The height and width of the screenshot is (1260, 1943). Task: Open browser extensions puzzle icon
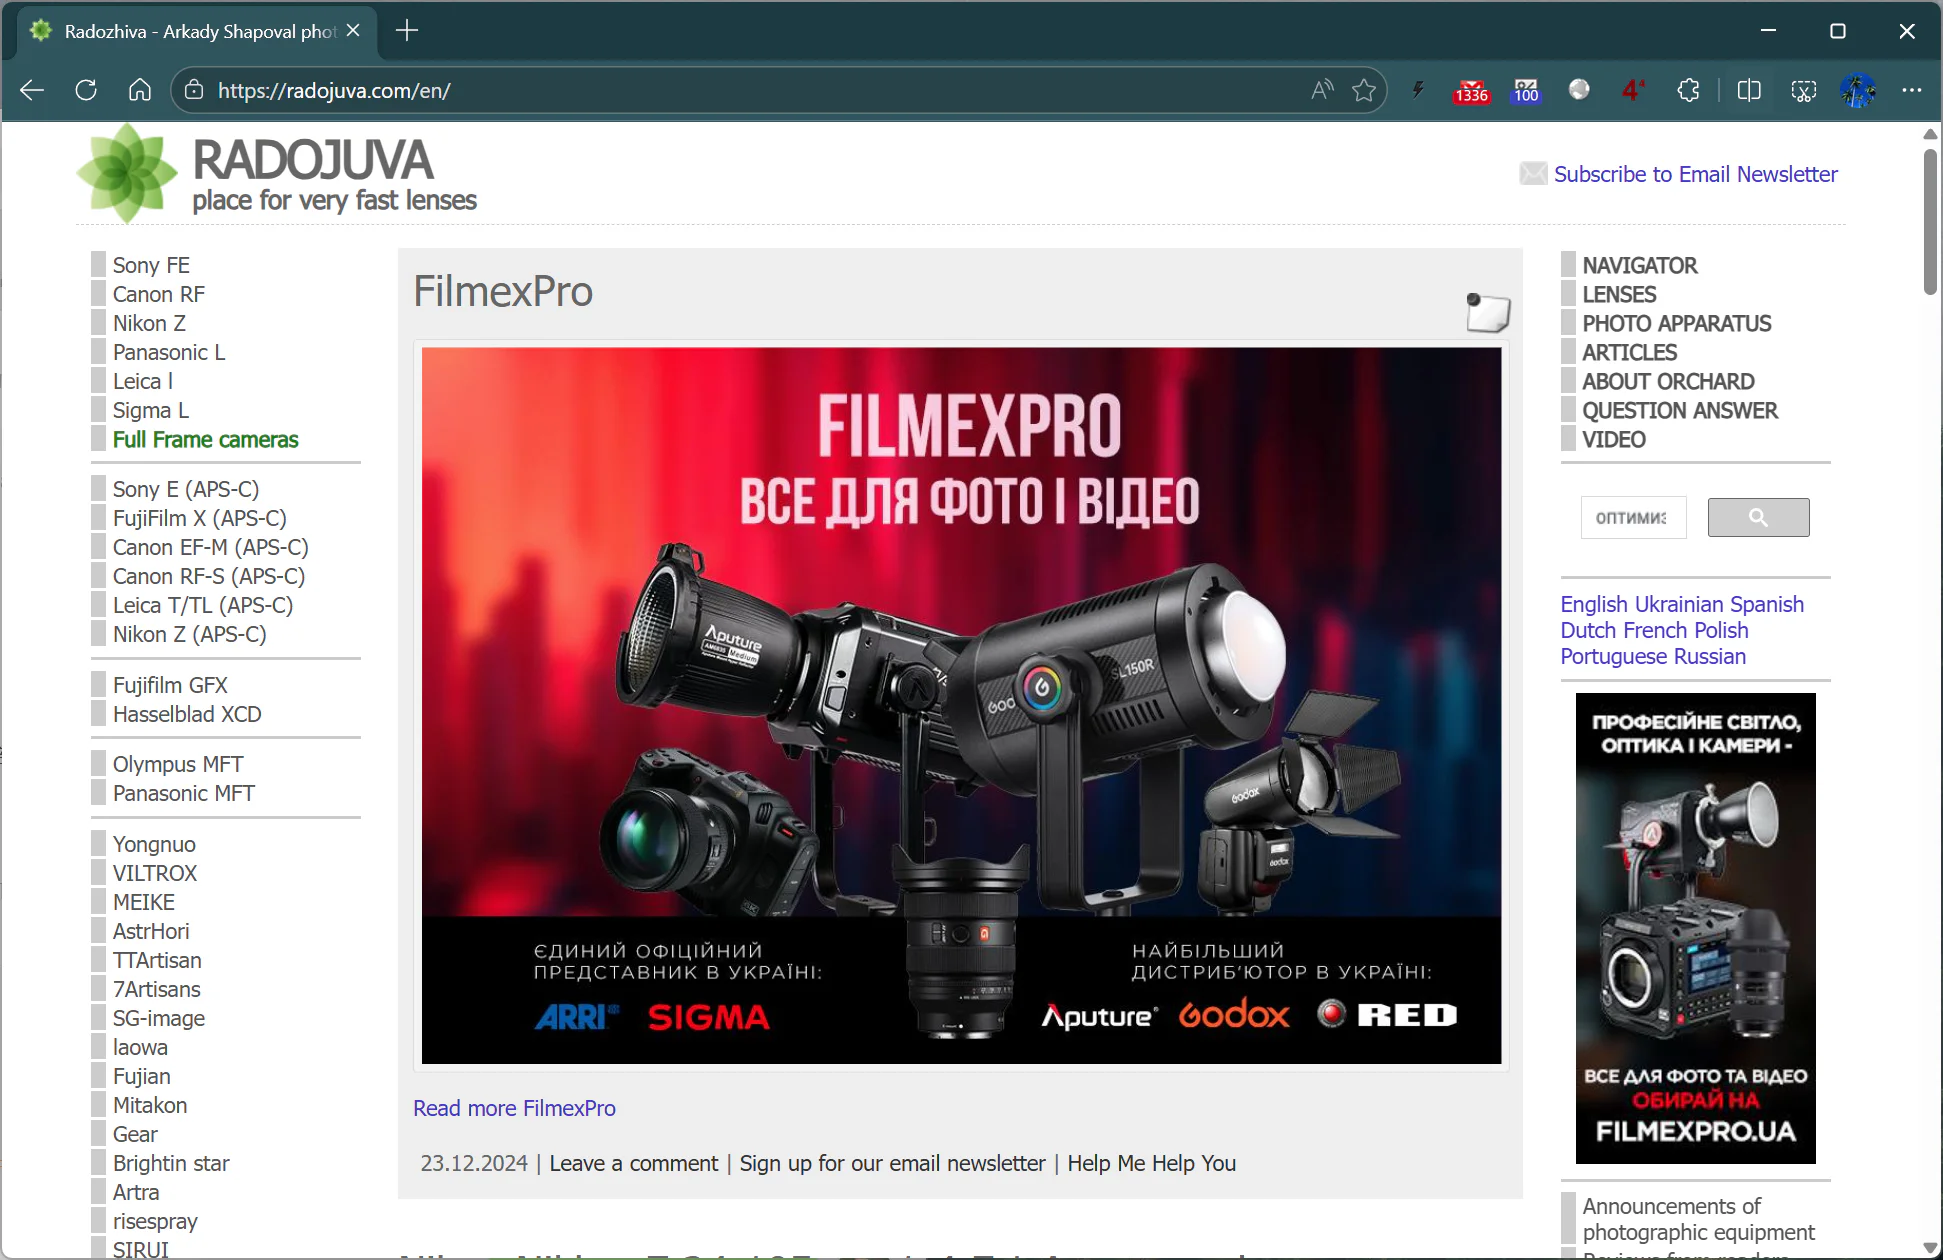coord(1688,90)
